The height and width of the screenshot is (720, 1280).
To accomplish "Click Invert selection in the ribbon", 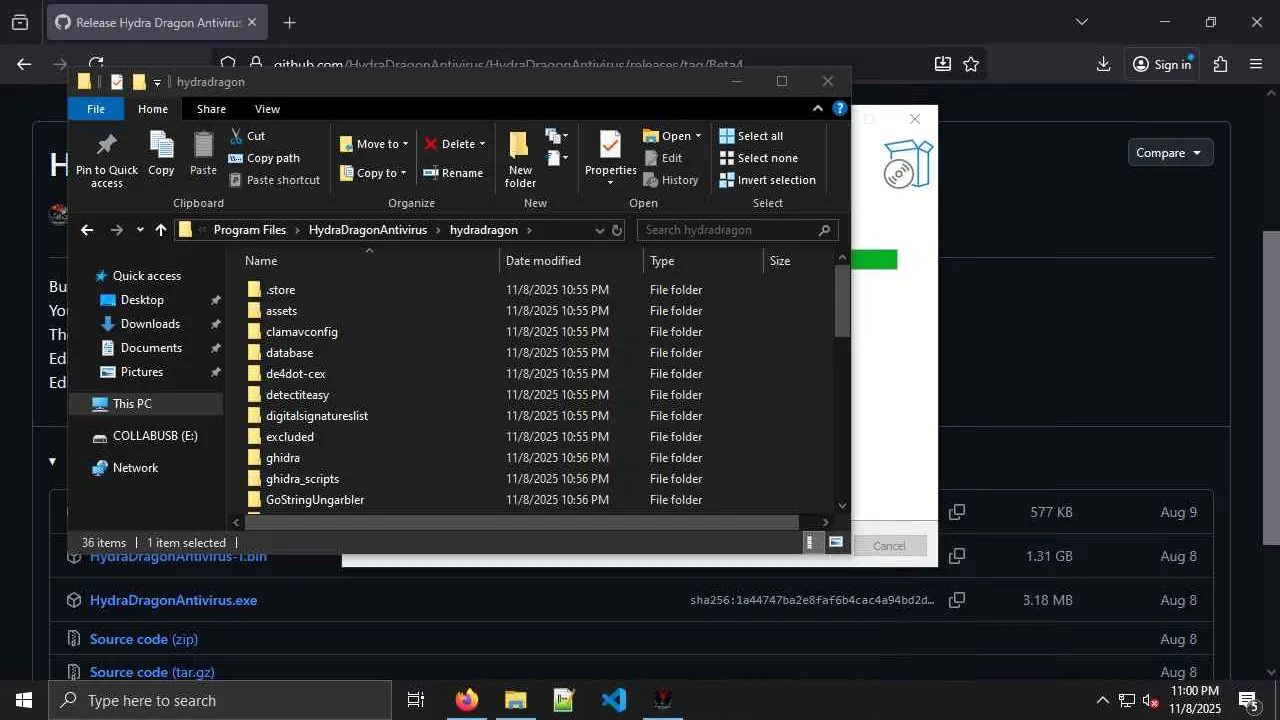I will pyautogui.click(x=767, y=180).
